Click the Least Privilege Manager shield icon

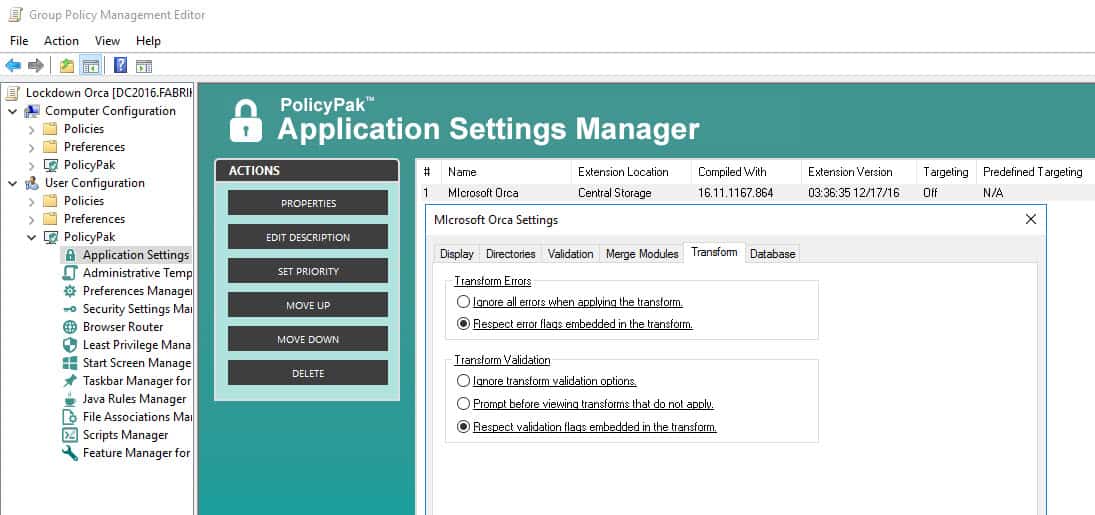click(70, 344)
